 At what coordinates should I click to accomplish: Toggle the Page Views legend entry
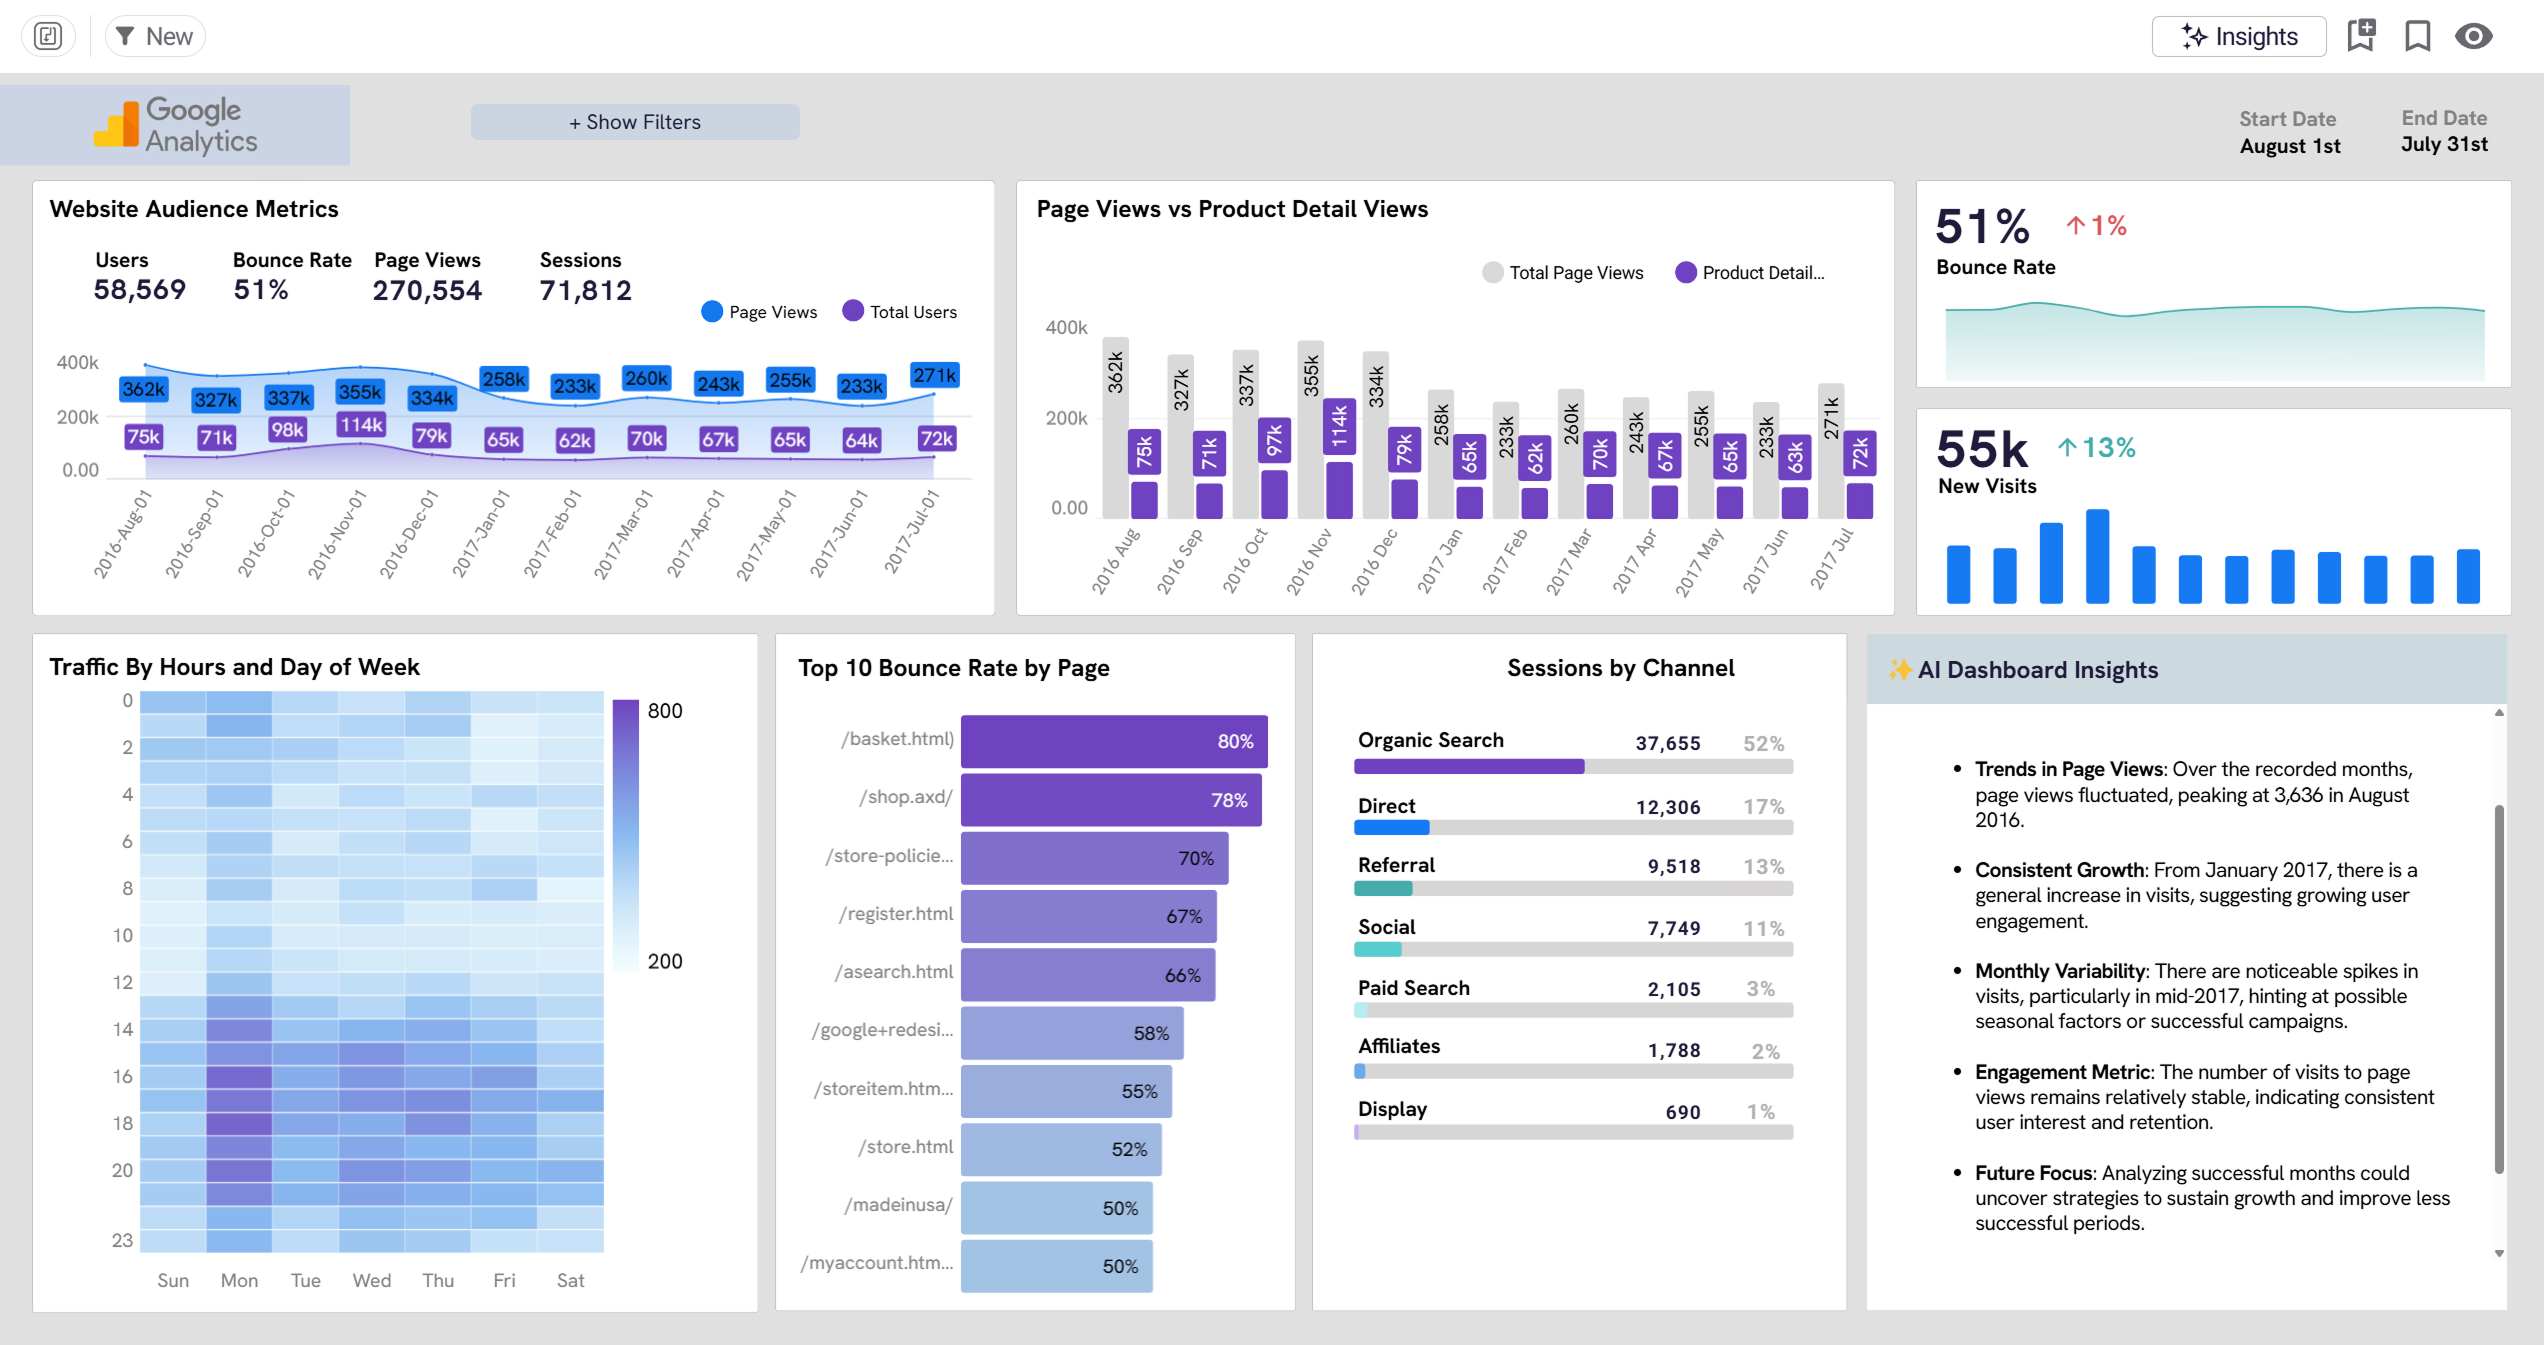(760, 311)
